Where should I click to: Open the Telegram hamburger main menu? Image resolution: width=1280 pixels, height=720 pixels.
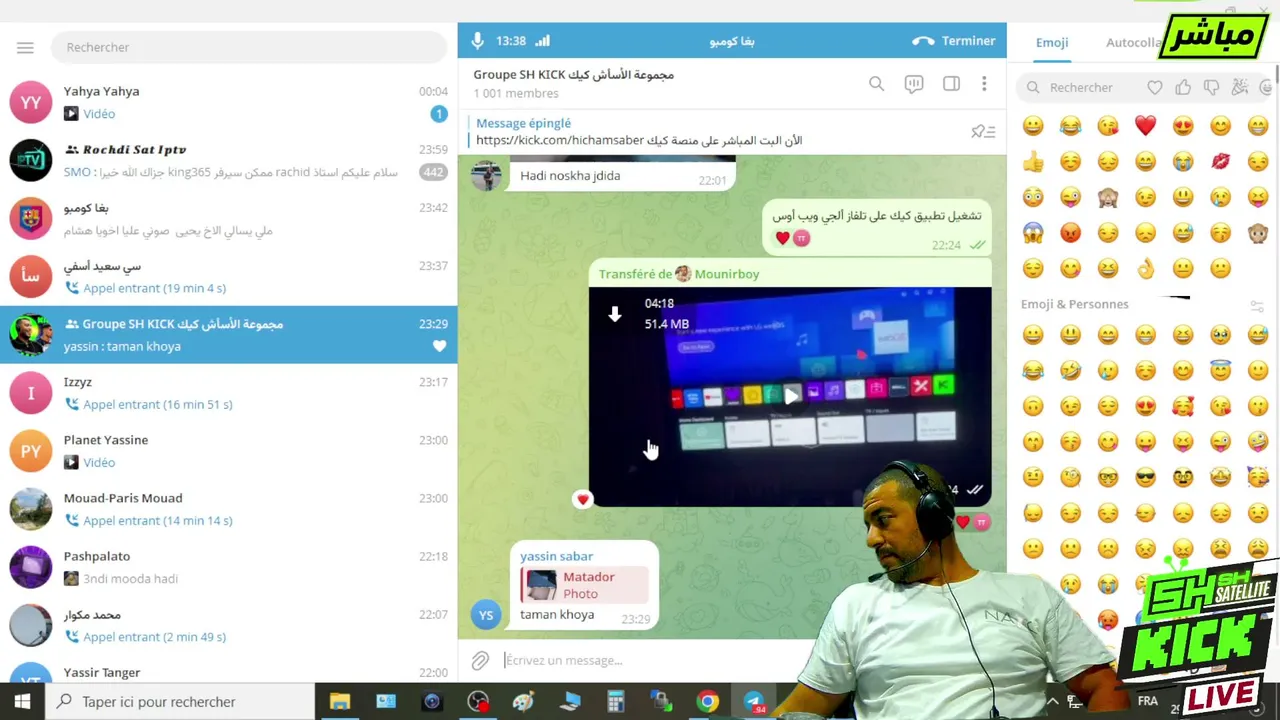point(25,47)
